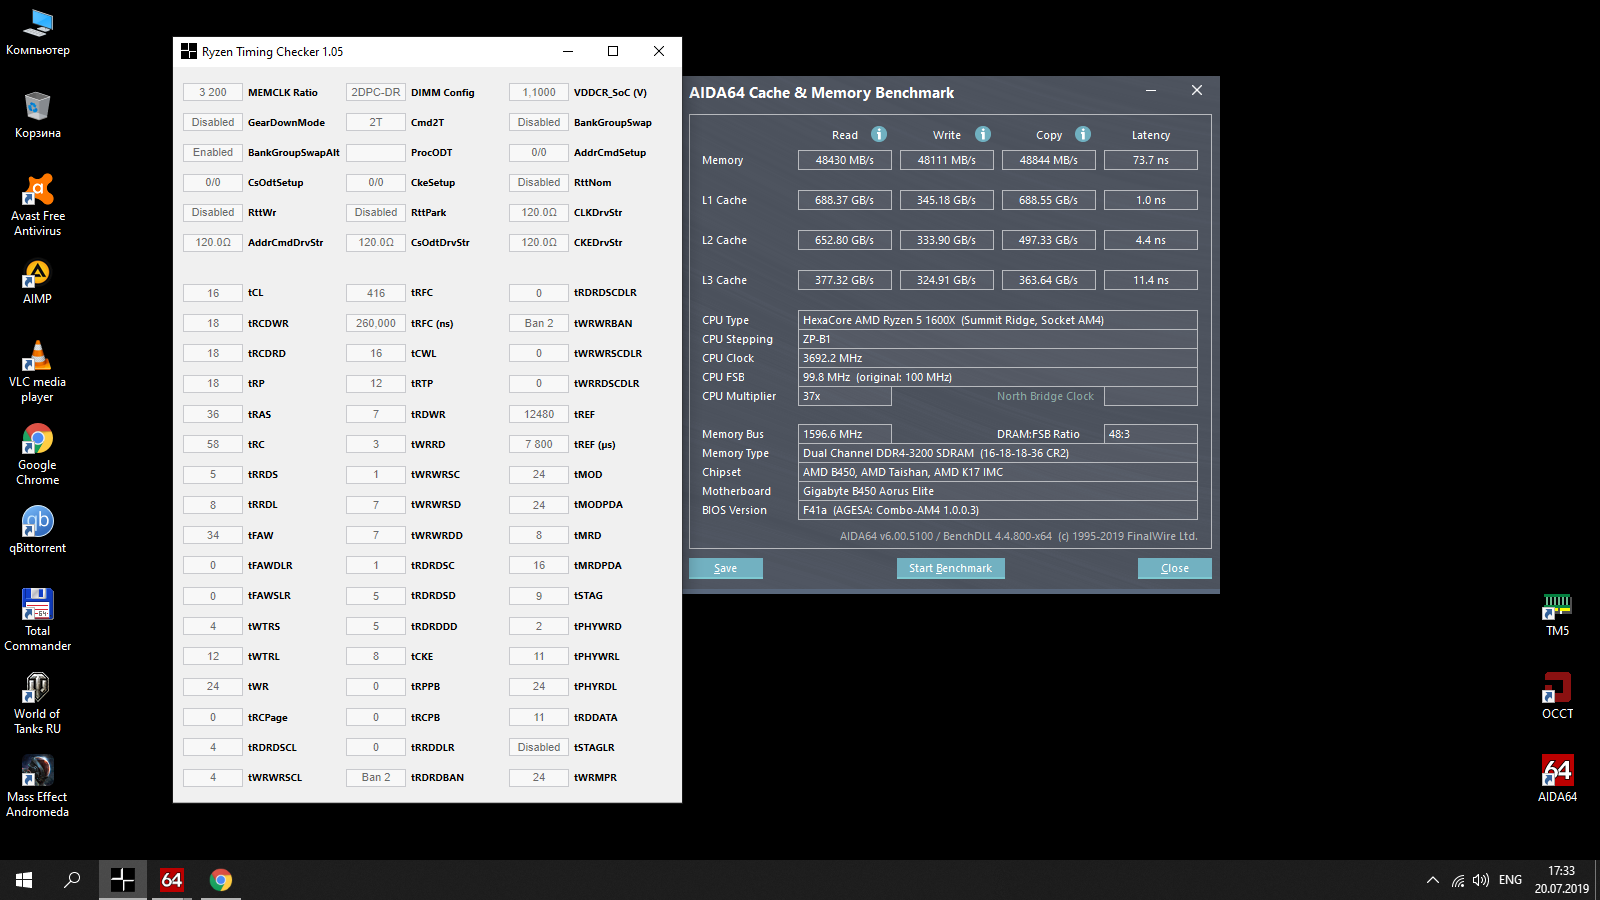Switch to Chrome in the taskbar

pyautogui.click(x=221, y=880)
